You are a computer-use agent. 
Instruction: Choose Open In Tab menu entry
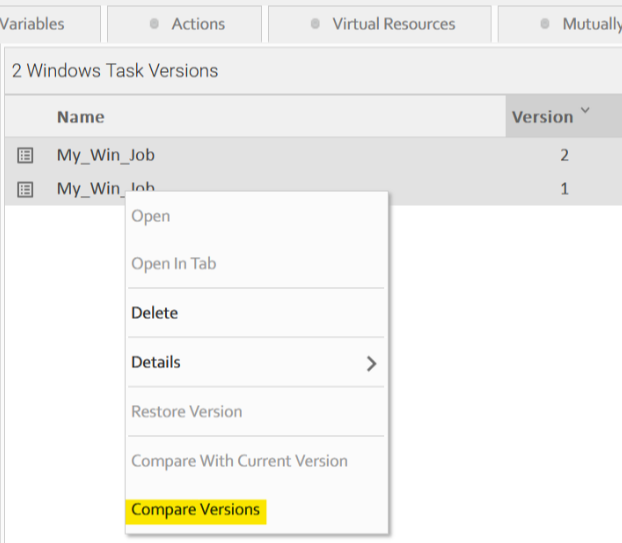tap(173, 264)
